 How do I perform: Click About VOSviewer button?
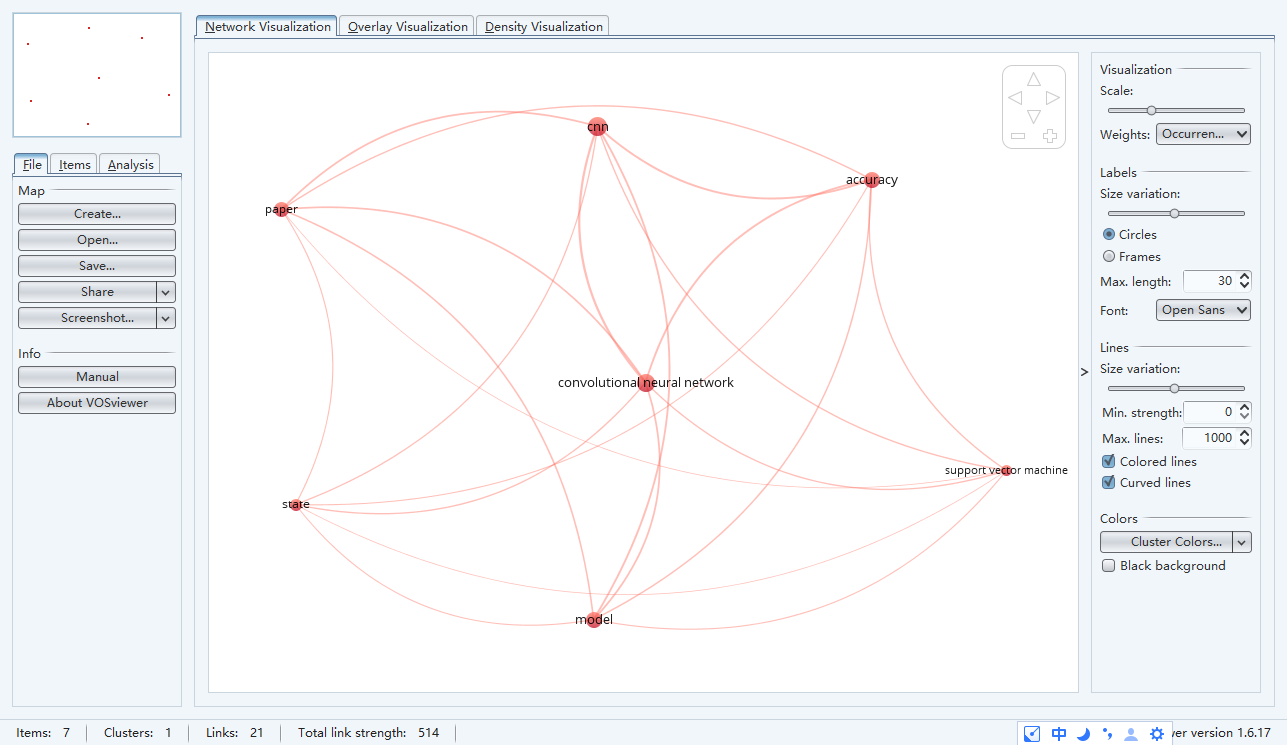pyautogui.click(x=97, y=403)
